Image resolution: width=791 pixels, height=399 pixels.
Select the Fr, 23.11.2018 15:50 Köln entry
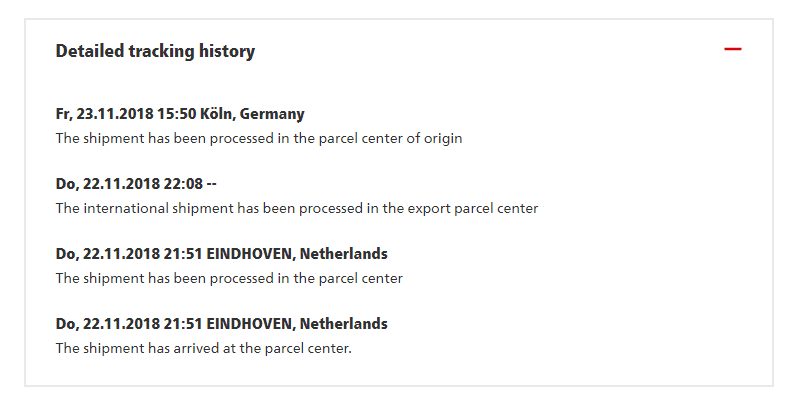tap(180, 113)
